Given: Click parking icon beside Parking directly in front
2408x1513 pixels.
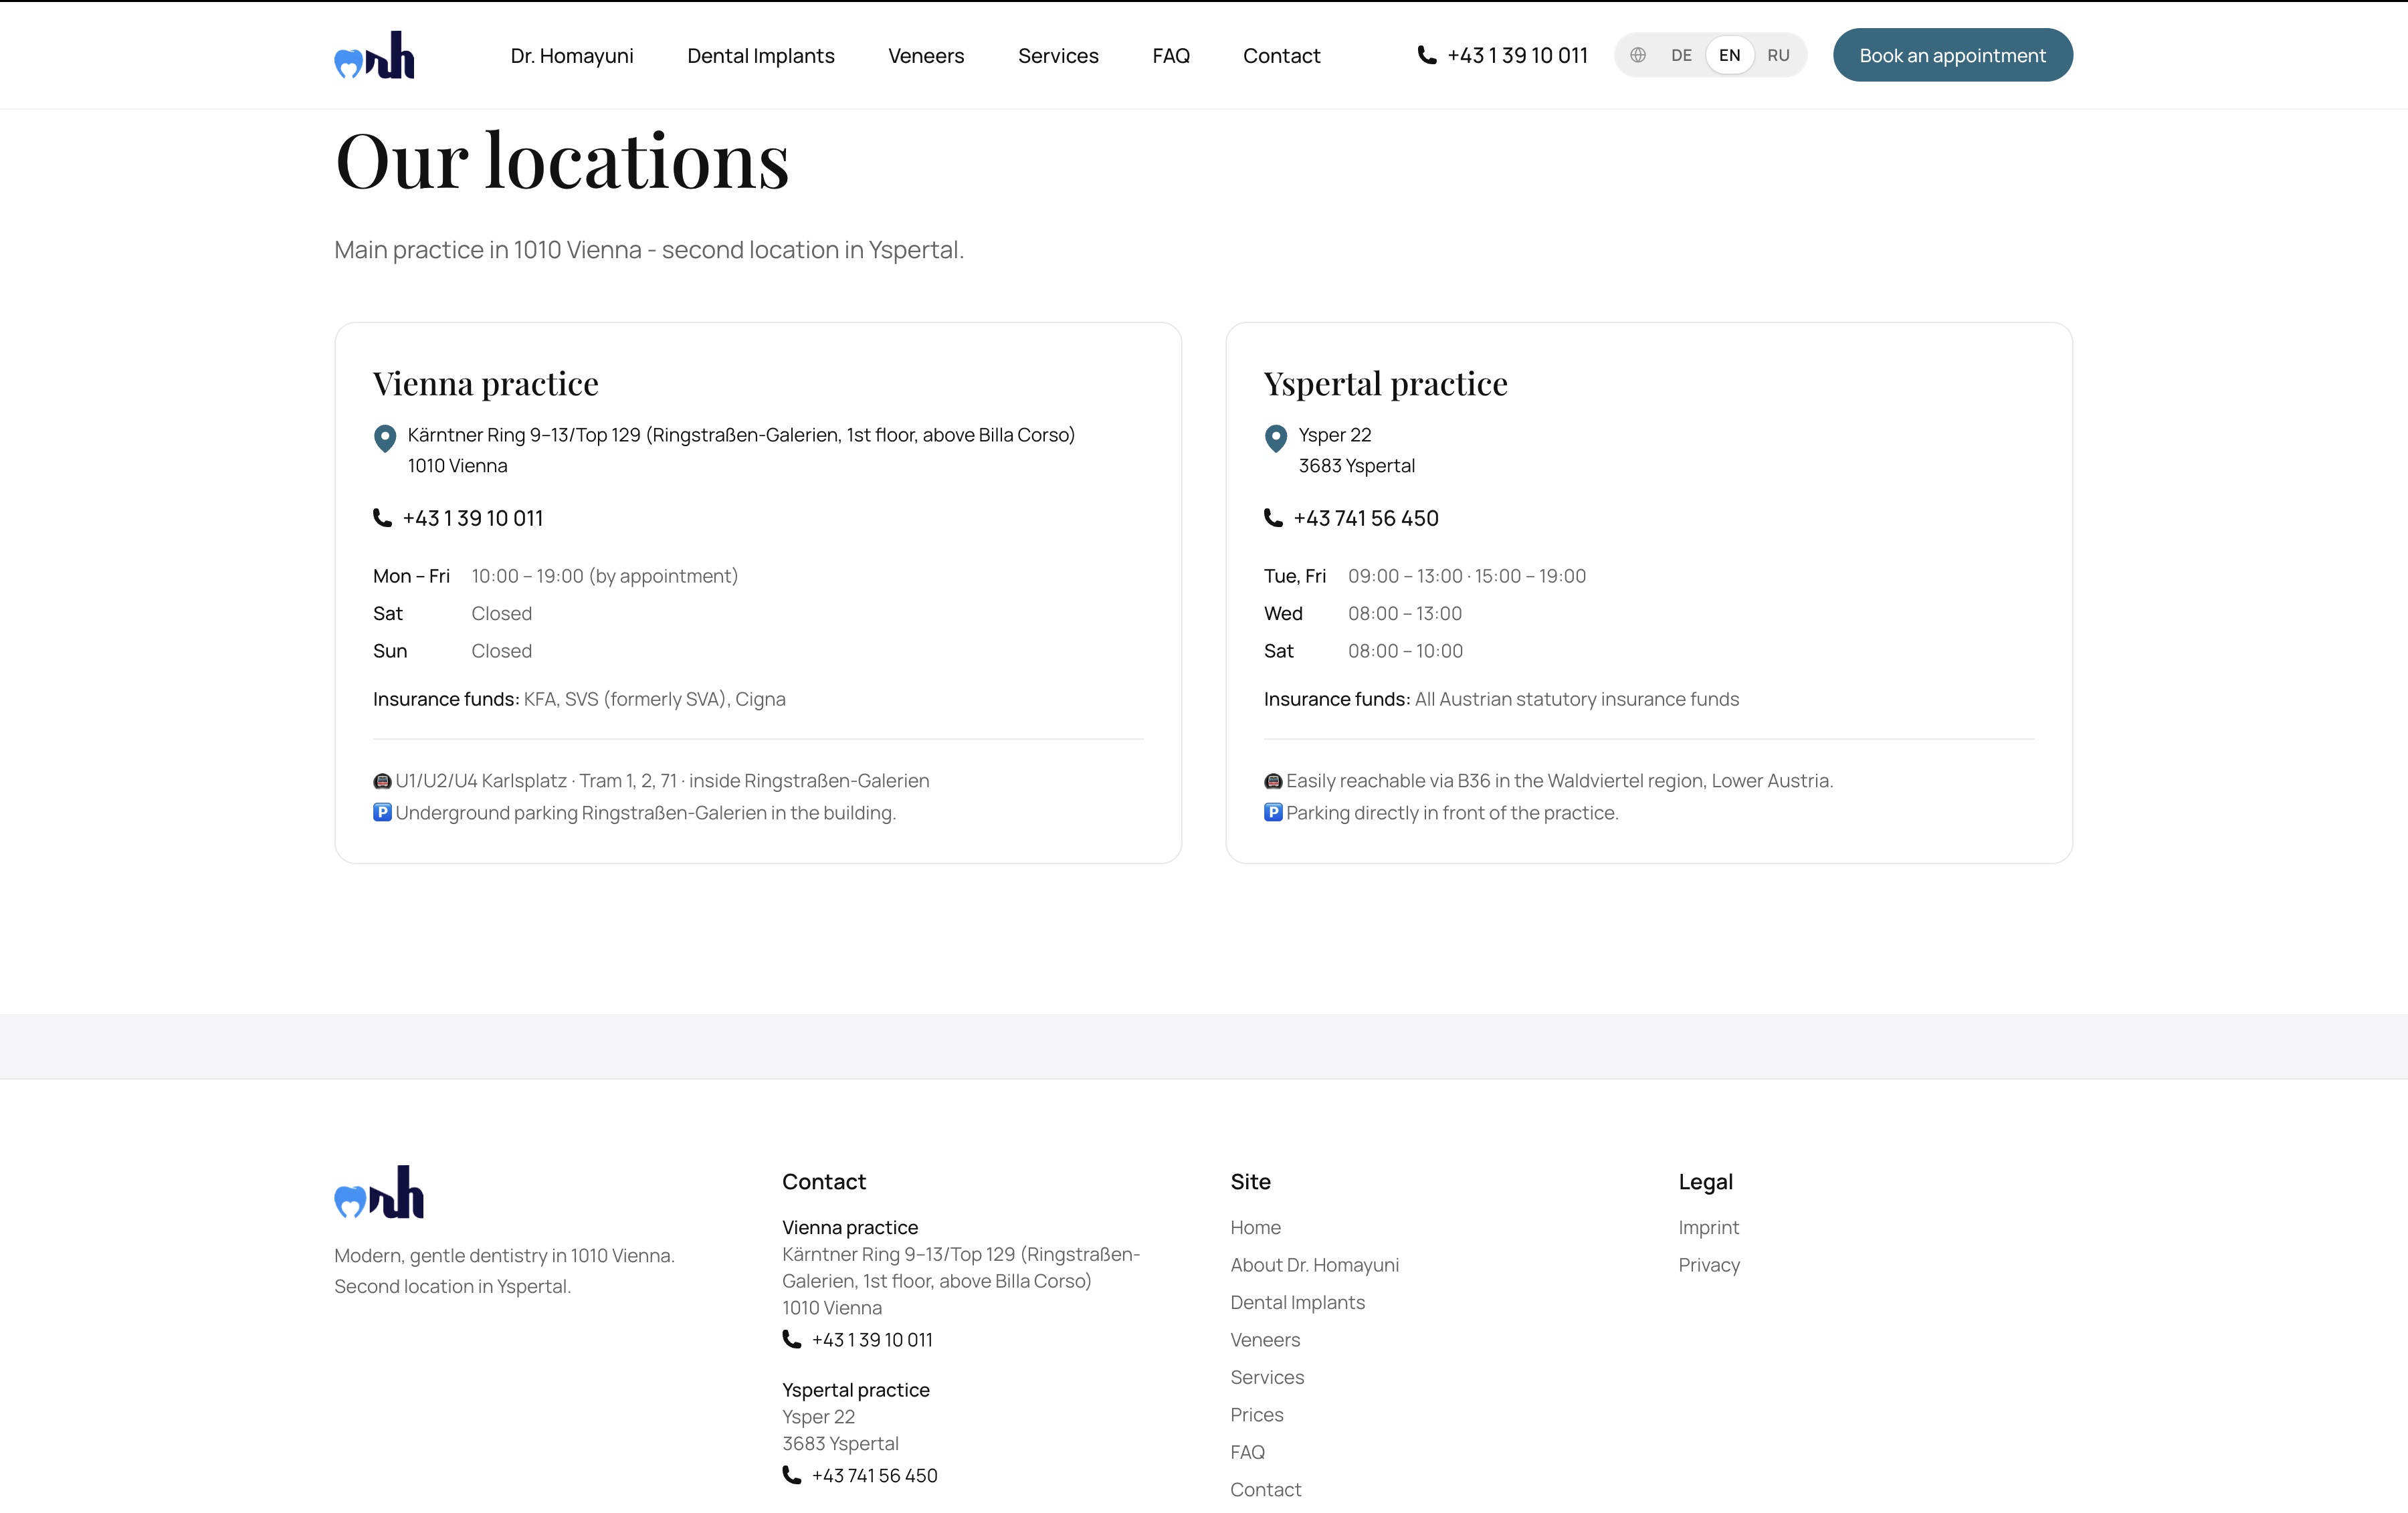Looking at the screenshot, I should pos(1273,812).
